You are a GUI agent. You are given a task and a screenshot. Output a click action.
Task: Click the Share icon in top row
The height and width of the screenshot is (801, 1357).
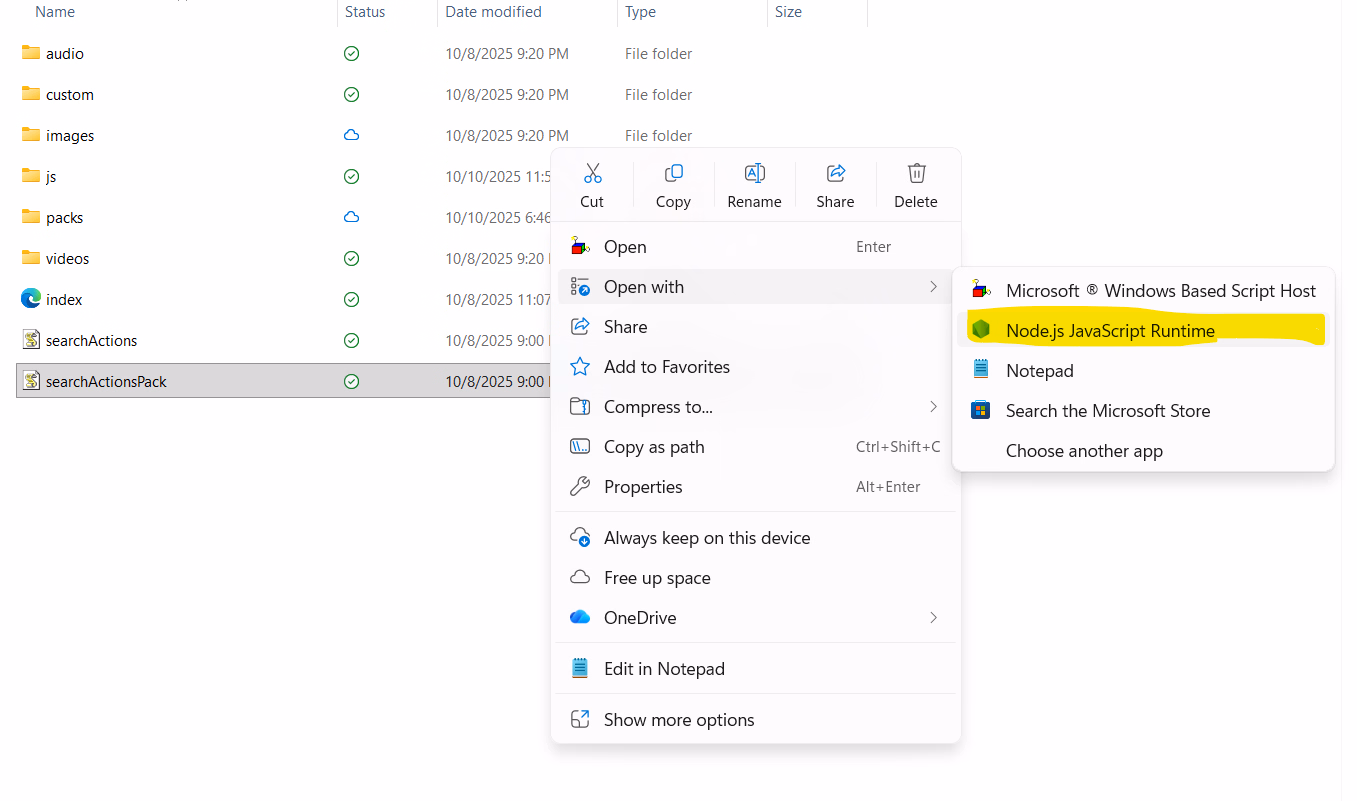point(835,174)
